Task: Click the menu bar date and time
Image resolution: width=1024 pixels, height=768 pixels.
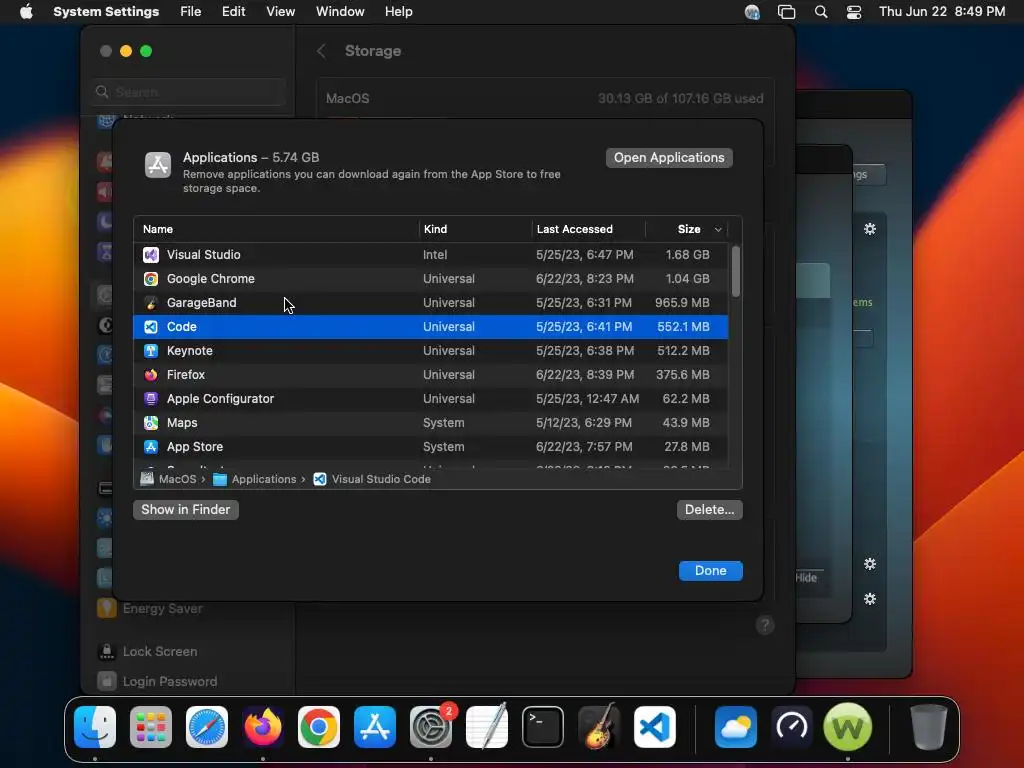Action: [942, 12]
